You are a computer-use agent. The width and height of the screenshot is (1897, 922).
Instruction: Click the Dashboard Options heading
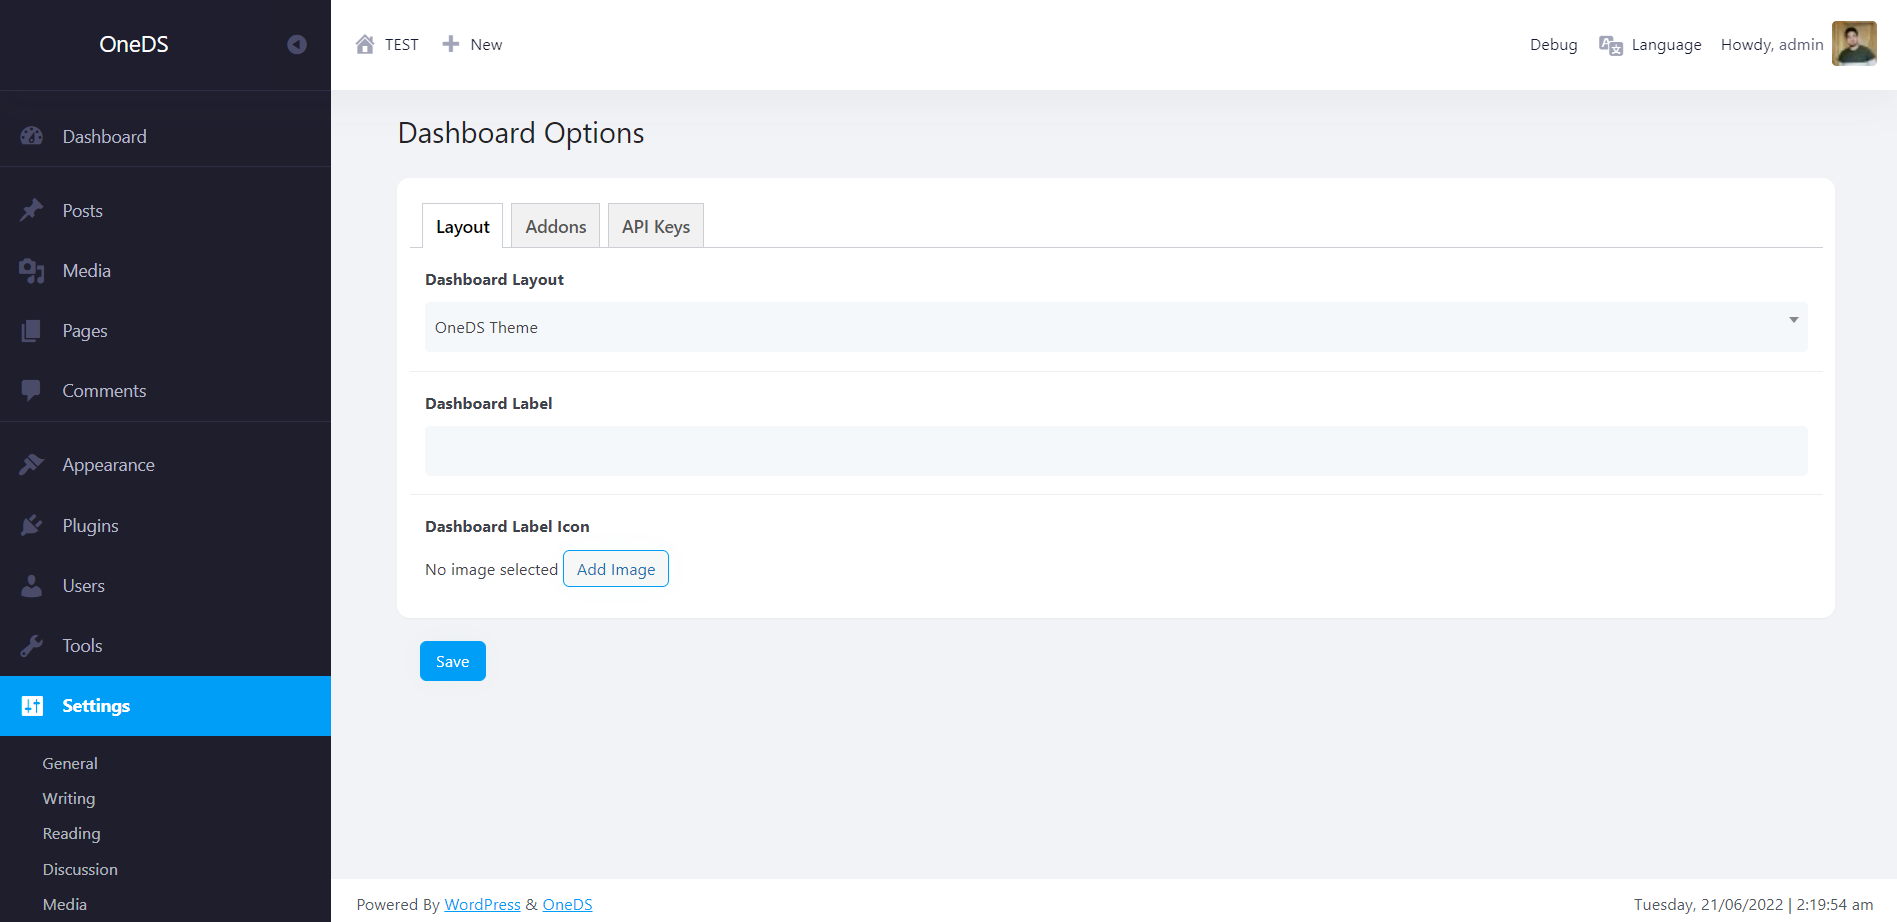pyautogui.click(x=521, y=133)
